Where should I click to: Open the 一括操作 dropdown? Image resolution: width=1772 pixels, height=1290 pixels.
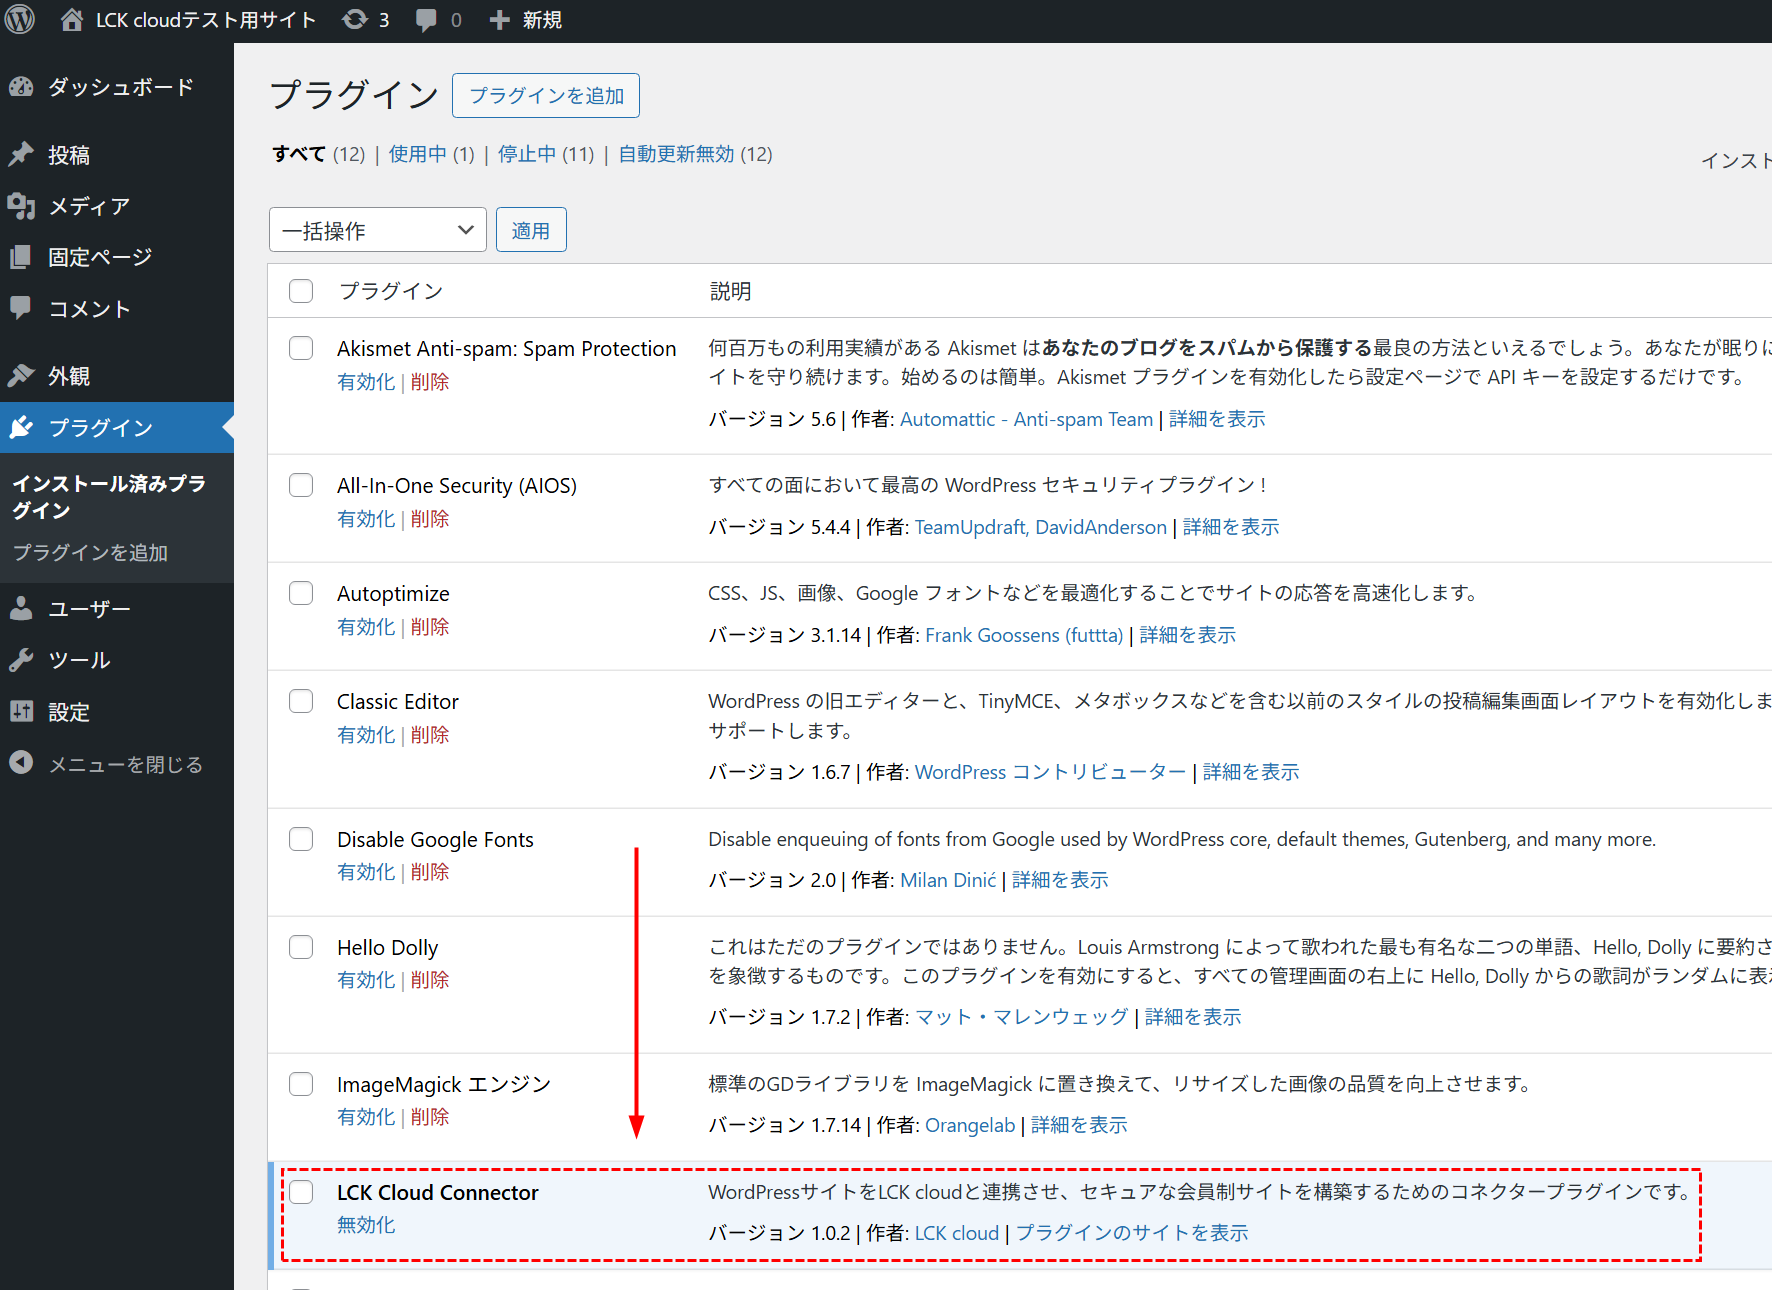[377, 229]
